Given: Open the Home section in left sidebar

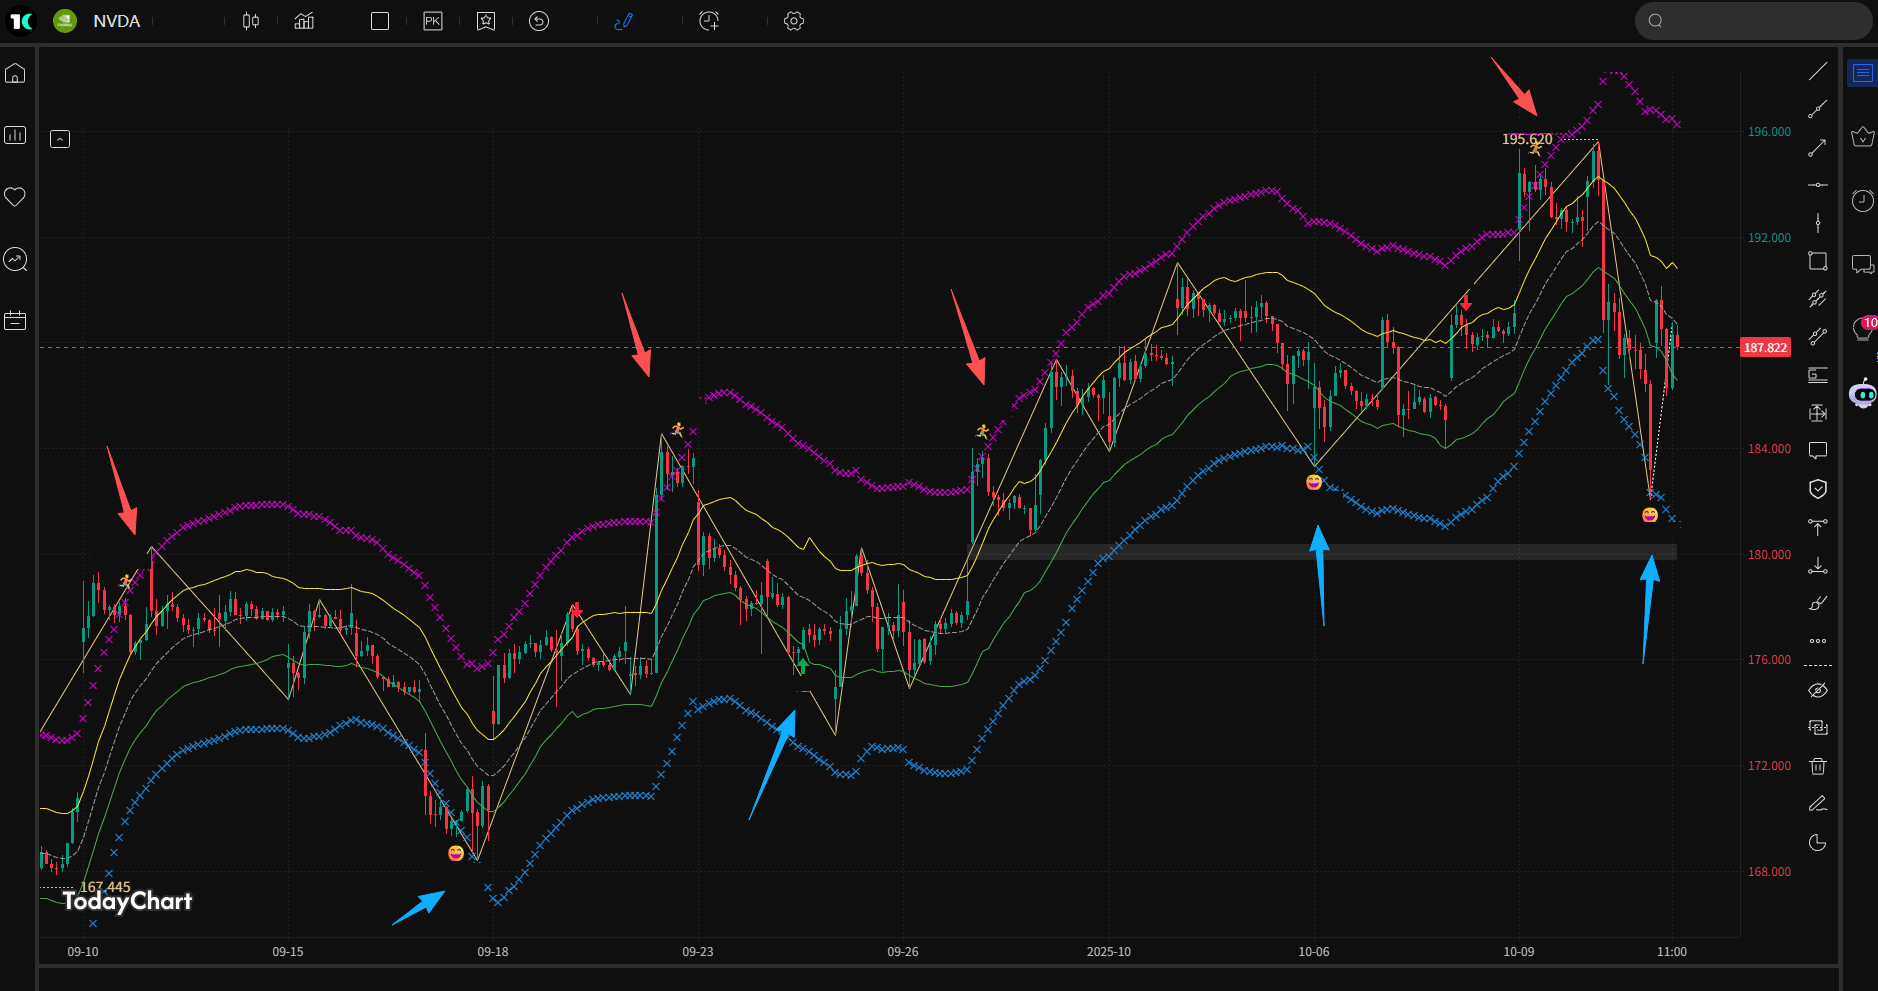Looking at the screenshot, I should coord(15,73).
